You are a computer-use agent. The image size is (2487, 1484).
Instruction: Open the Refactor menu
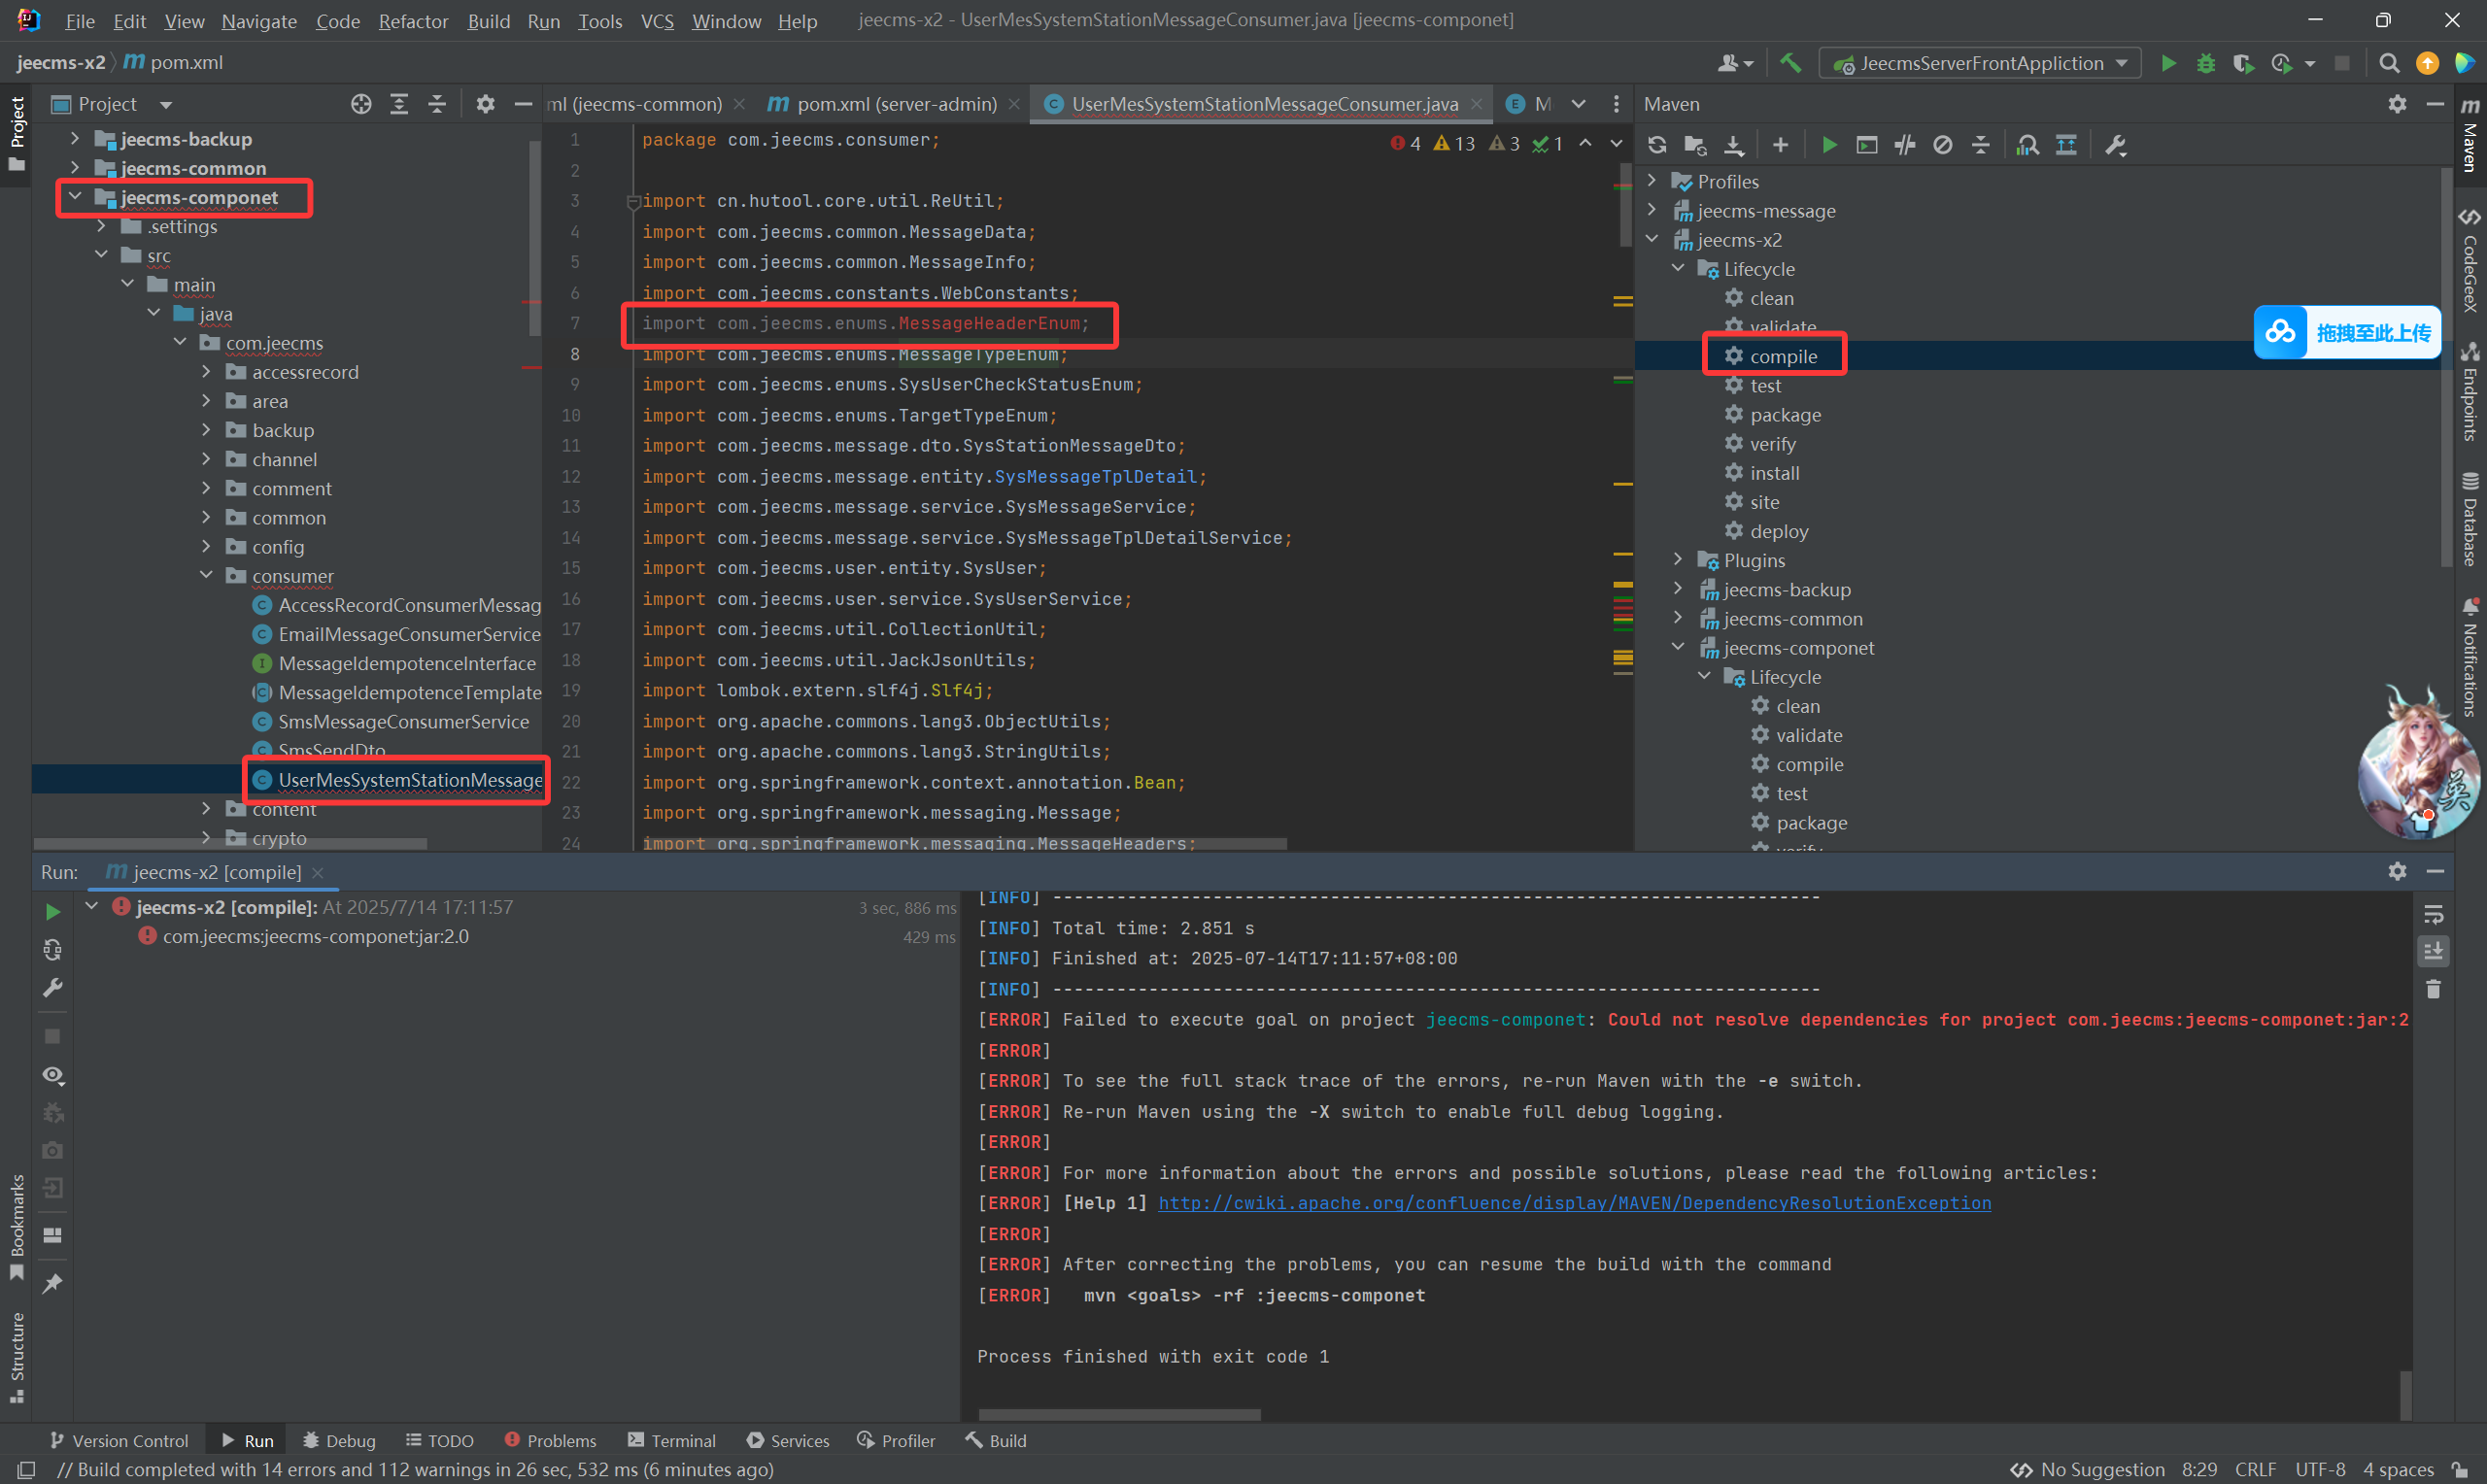413,21
